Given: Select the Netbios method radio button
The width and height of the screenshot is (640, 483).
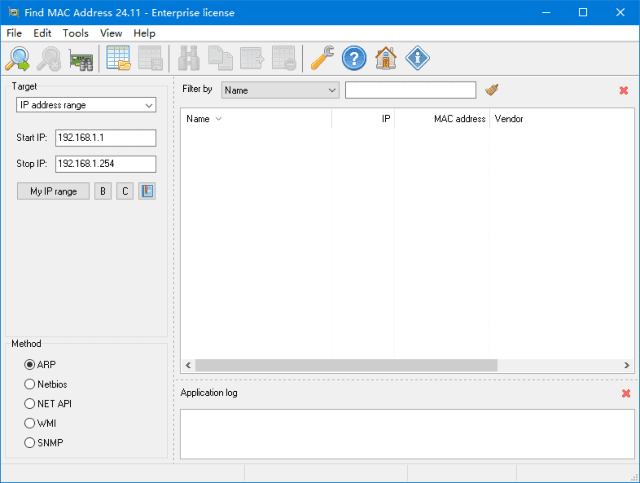Looking at the screenshot, I should pos(30,384).
